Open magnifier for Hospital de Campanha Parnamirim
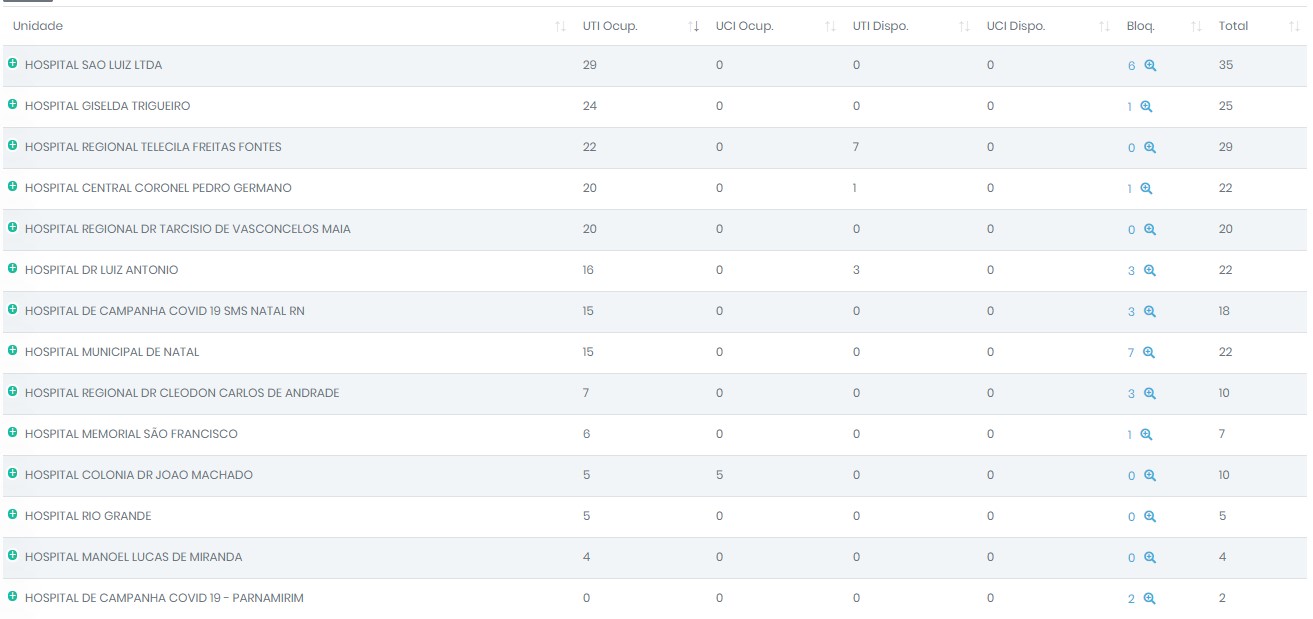The height and width of the screenshot is (619, 1313). (1150, 598)
